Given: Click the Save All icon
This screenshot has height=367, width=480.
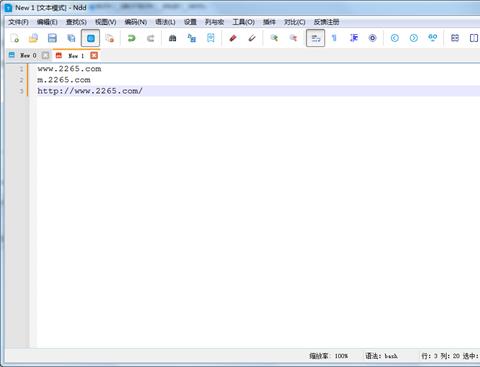Looking at the screenshot, I should [71, 38].
